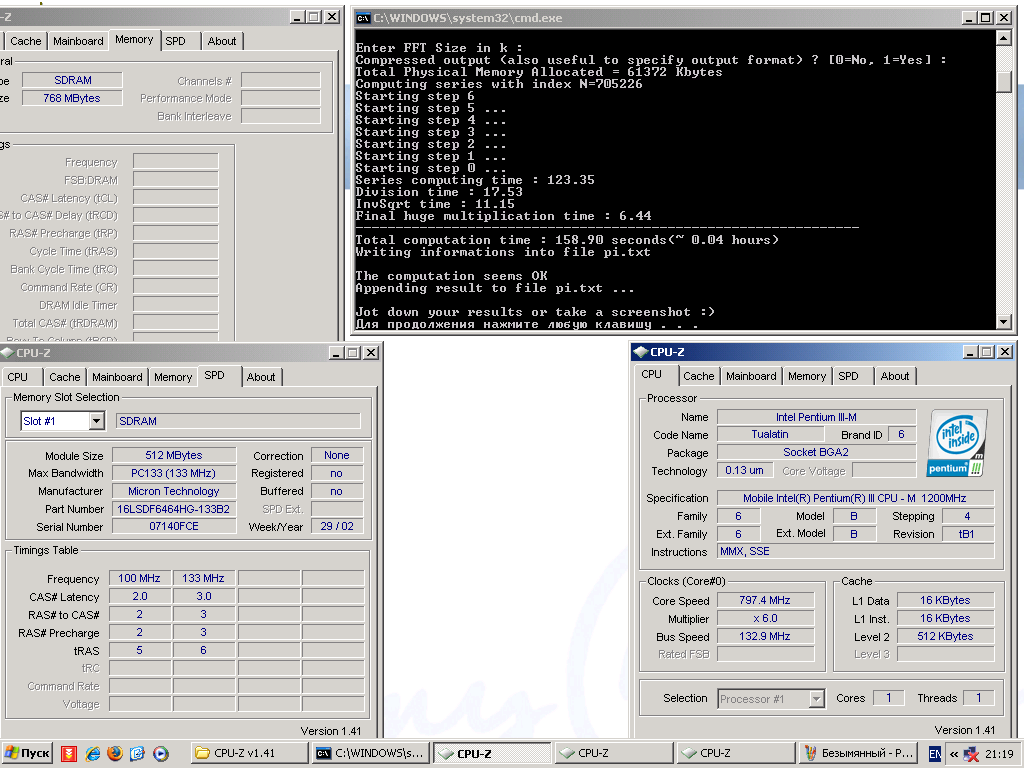Click Module Size value 512 MBytes
The height and width of the screenshot is (768, 1024).
pyautogui.click(x=174, y=455)
